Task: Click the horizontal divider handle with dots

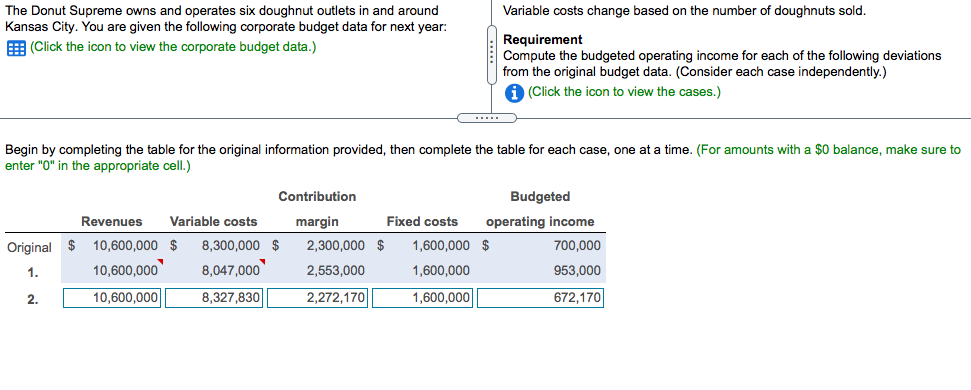Action: tap(487, 118)
